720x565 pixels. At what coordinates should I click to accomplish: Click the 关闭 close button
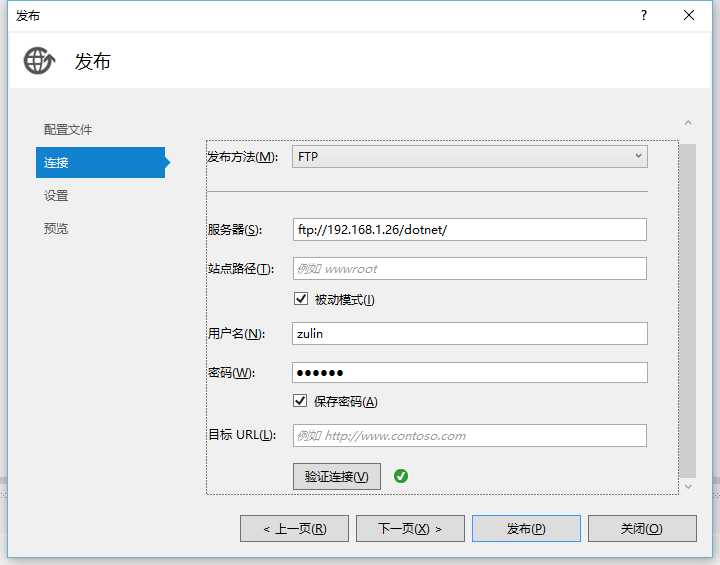click(642, 529)
